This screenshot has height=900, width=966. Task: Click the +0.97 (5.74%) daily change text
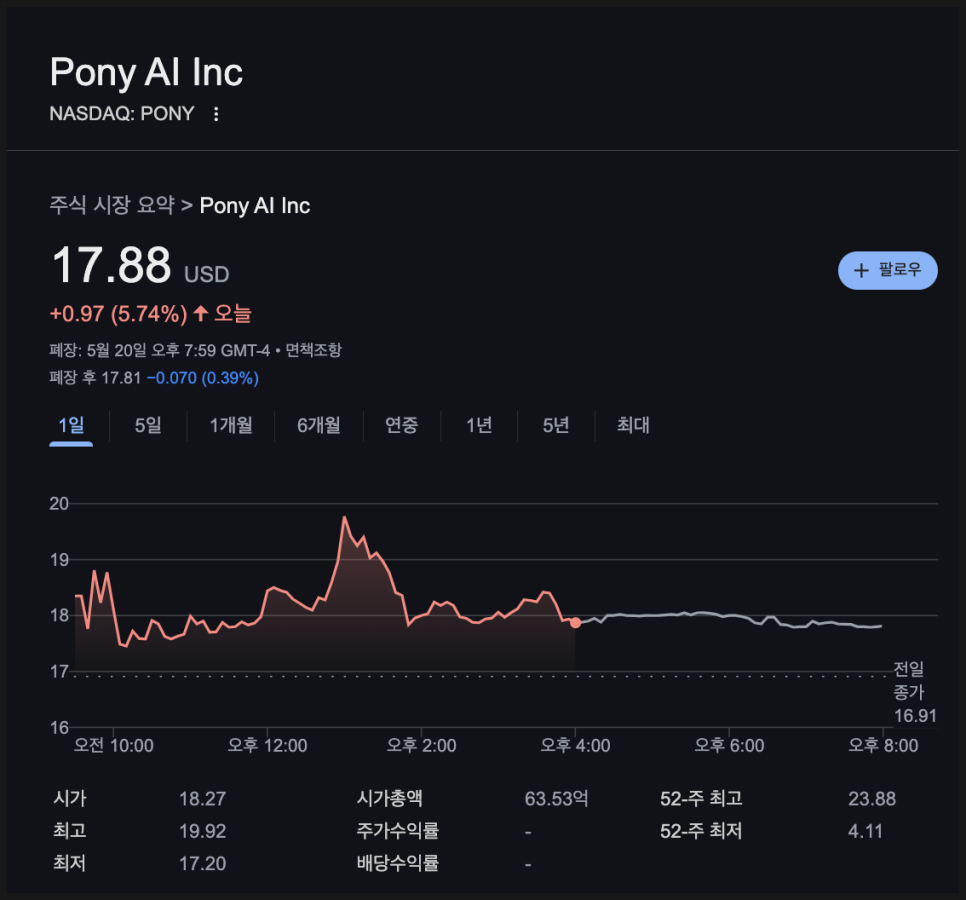[x=118, y=314]
